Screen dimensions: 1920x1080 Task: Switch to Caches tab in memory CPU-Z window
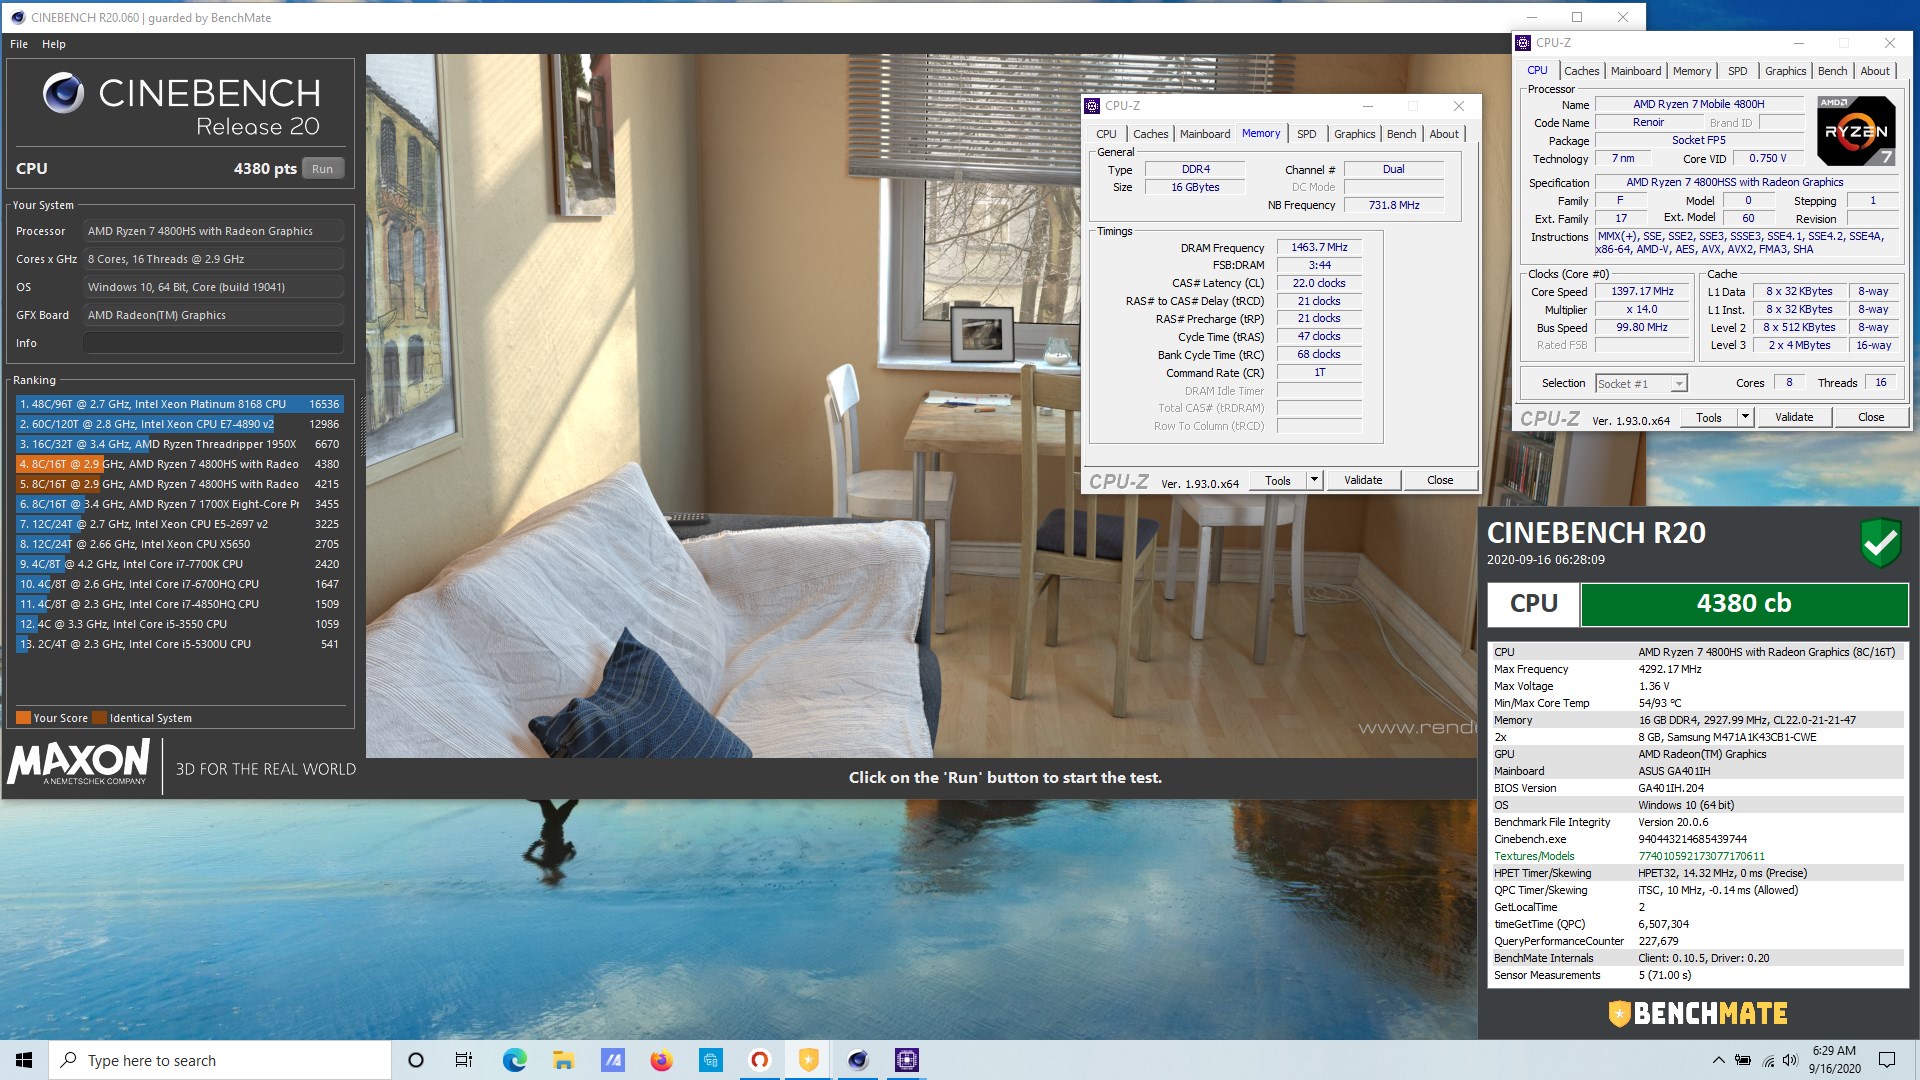tap(1150, 134)
